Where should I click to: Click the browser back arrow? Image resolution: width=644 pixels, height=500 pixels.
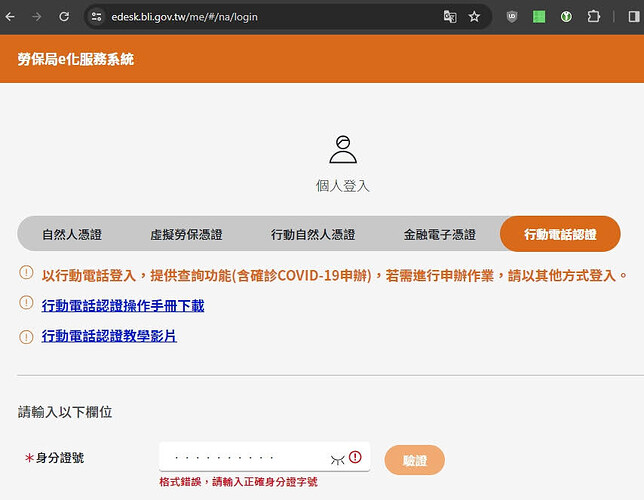click(11, 17)
